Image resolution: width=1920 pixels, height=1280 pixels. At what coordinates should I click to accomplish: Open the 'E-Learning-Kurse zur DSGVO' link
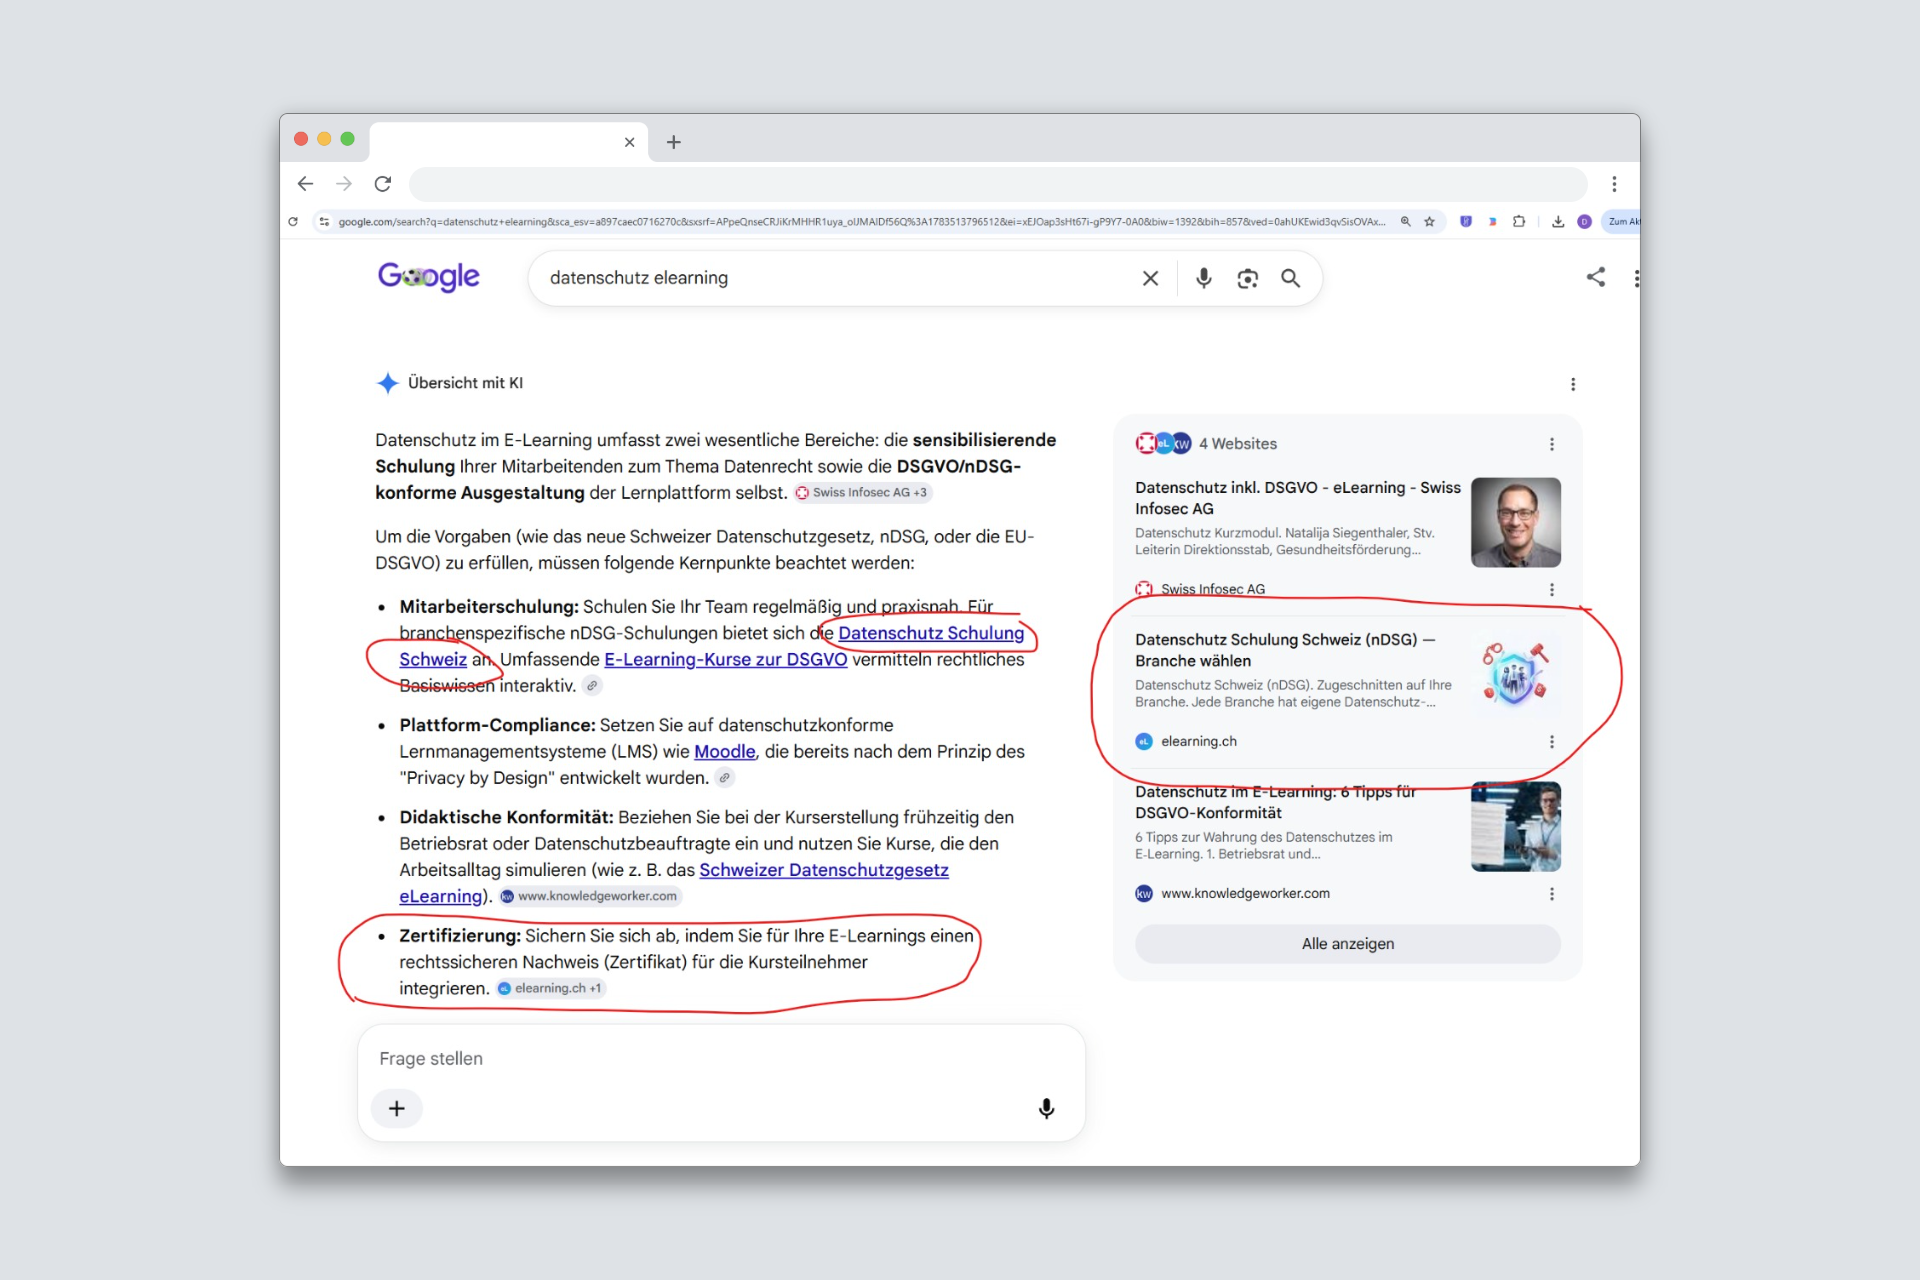pos(725,660)
